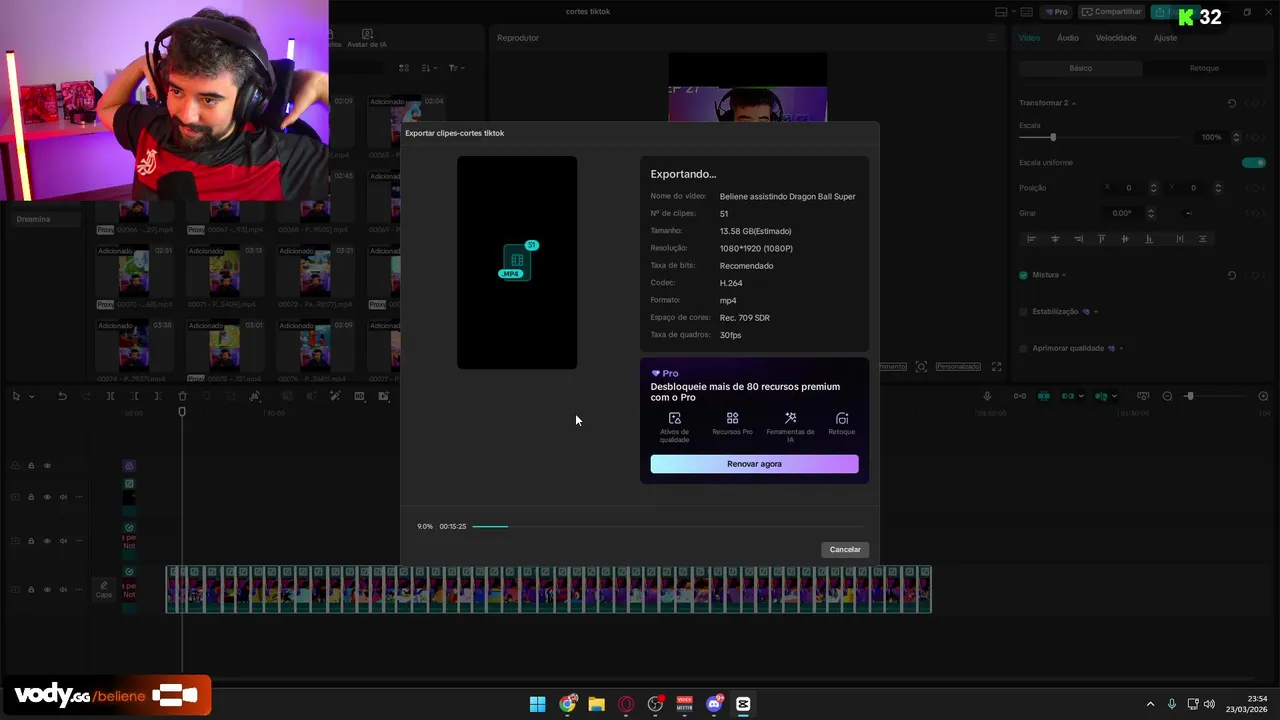Cancel the export in progress
Viewport: 1280px width, 720px height.
click(845, 549)
